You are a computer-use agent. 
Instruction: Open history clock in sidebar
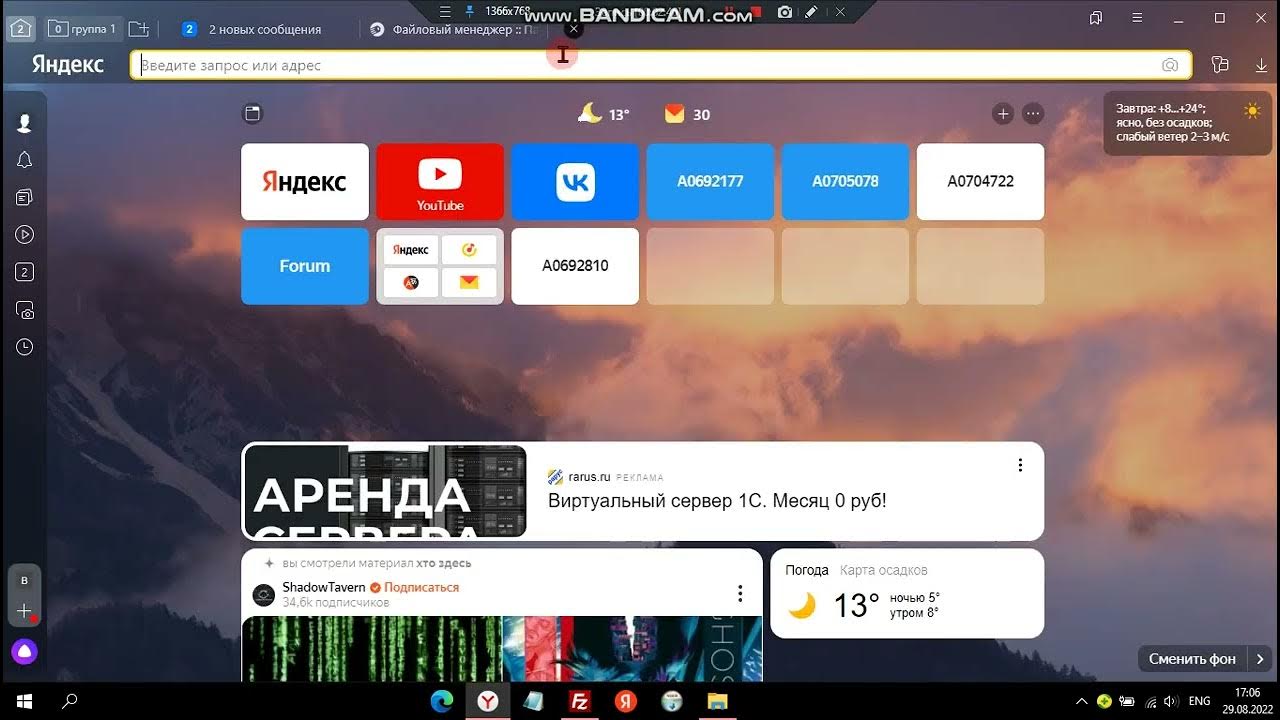(25, 347)
